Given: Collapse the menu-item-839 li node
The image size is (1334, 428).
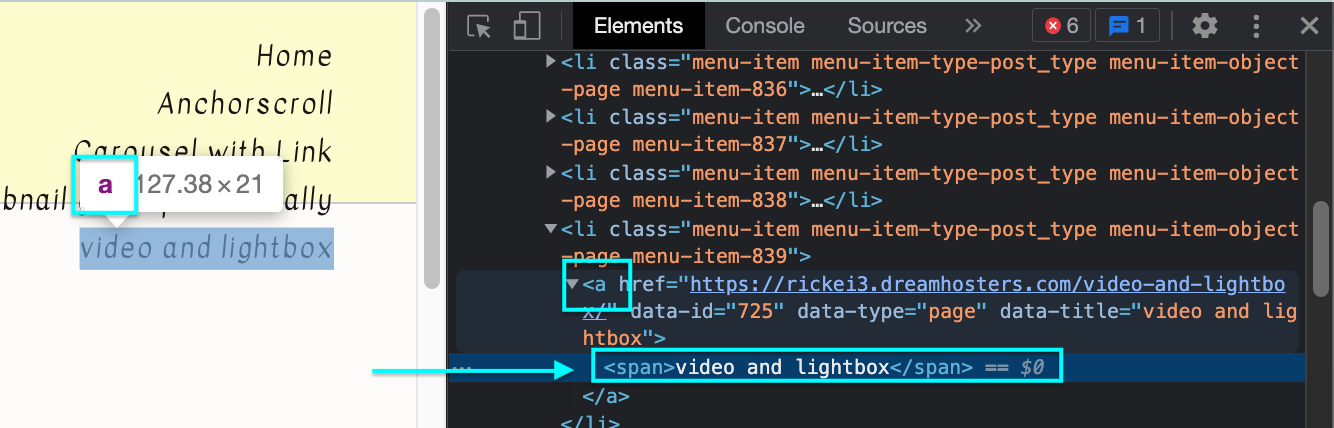Looking at the screenshot, I should click(551, 229).
